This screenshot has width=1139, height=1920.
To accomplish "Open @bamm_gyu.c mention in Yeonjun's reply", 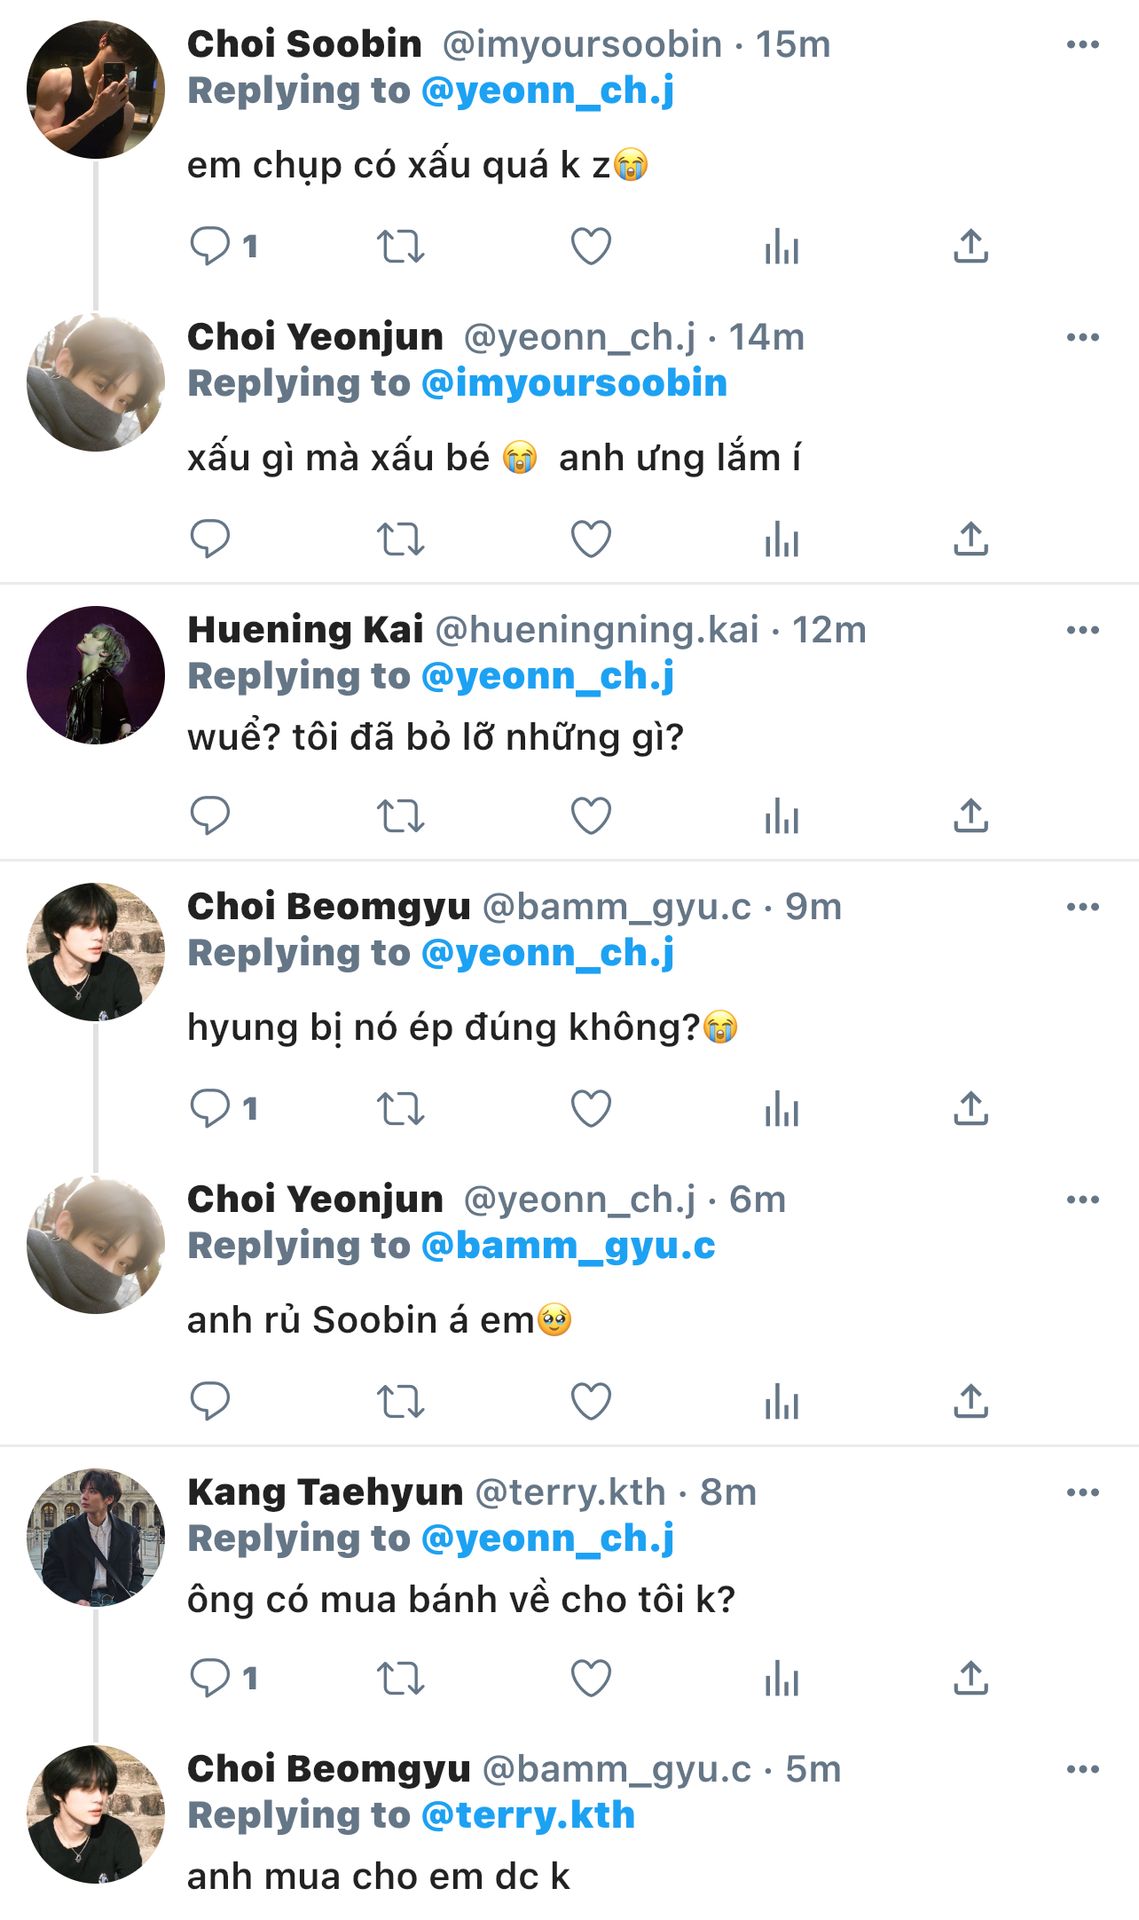I will click(568, 1246).
